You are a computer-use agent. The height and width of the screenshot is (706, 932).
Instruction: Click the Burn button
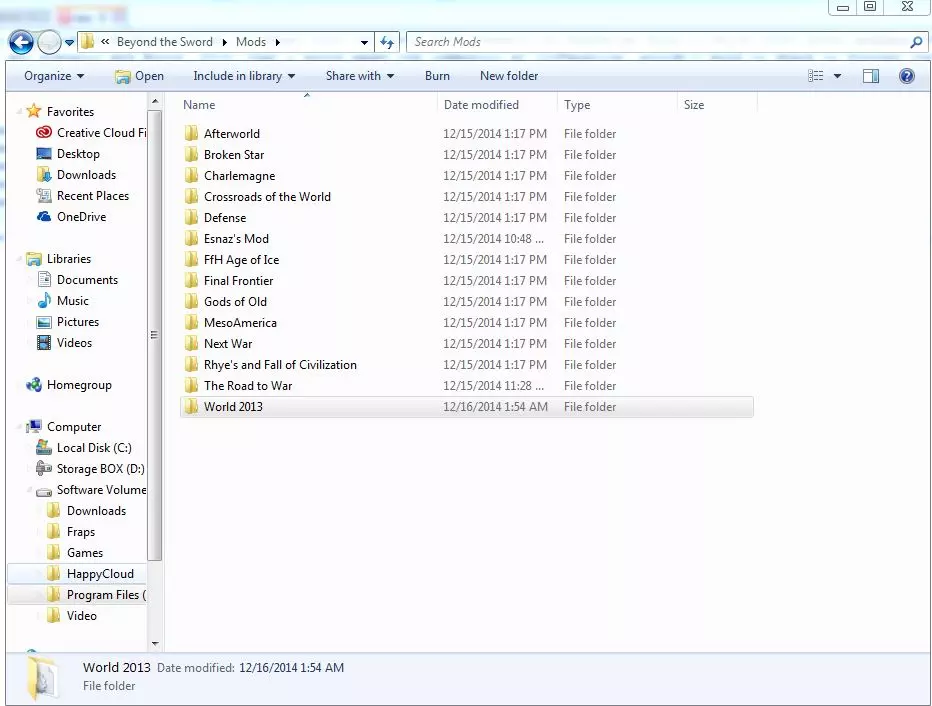pos(437,76)
